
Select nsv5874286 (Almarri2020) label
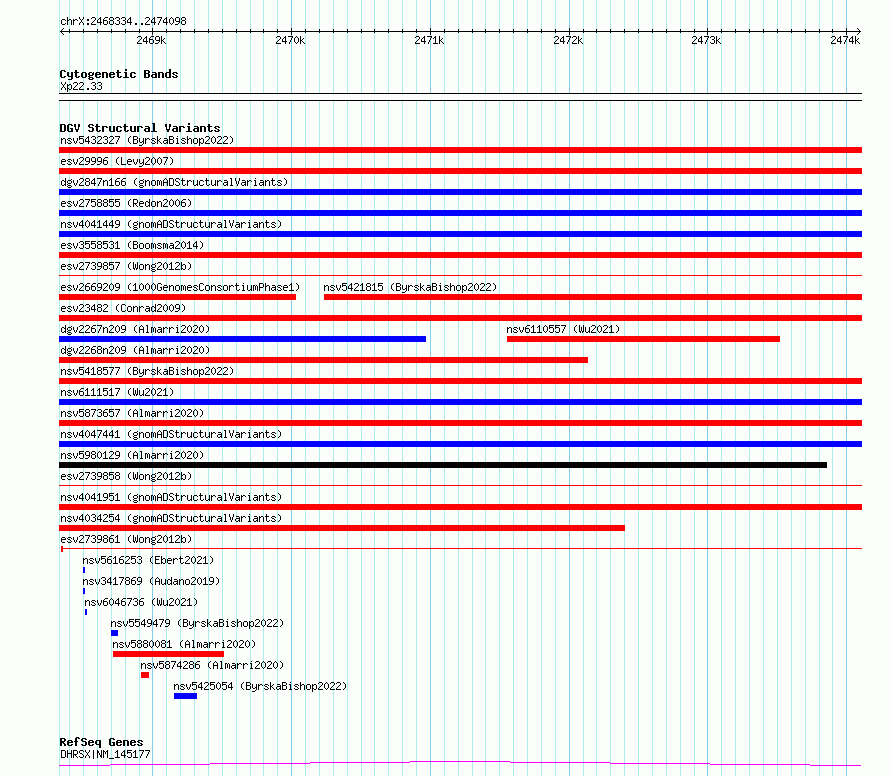(x=212, y=665)
